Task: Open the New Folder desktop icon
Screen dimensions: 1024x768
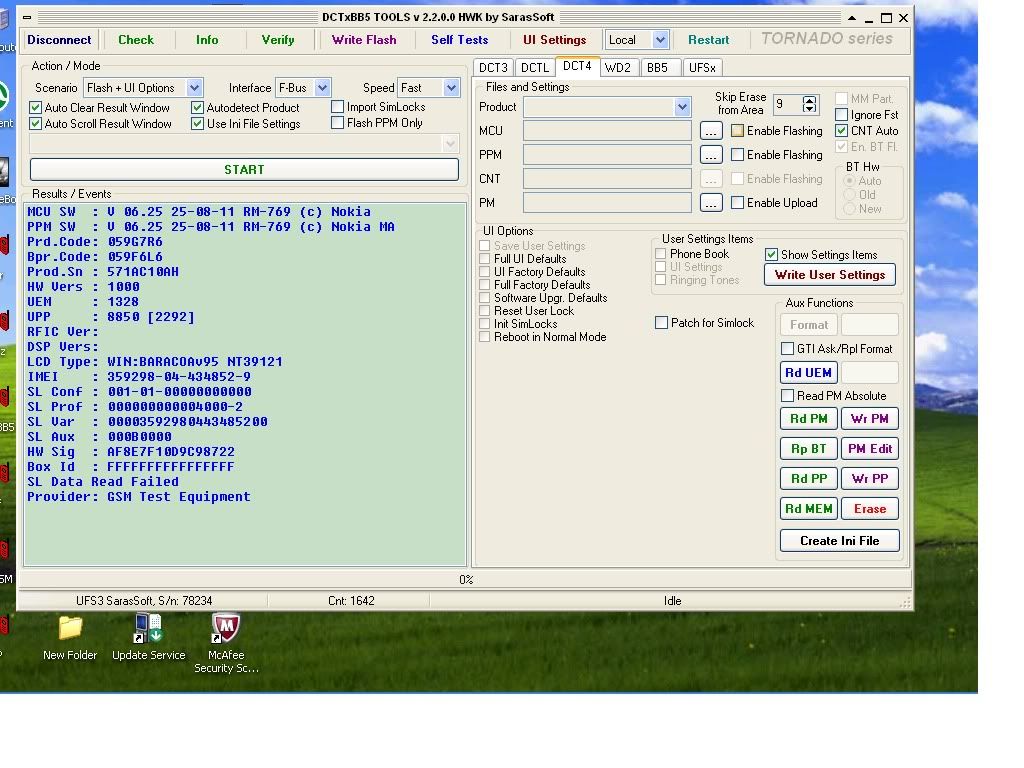Action: pyautogui.click(x=70, y=630)
